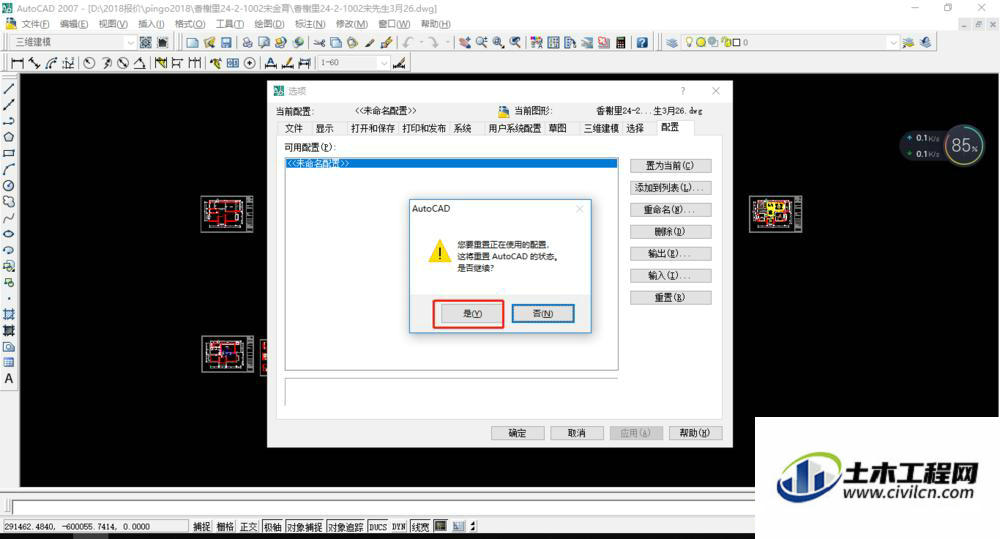Click 取消 button in options dialog
The height and width of the screenshot is (539, 1000).
(577, 433)
